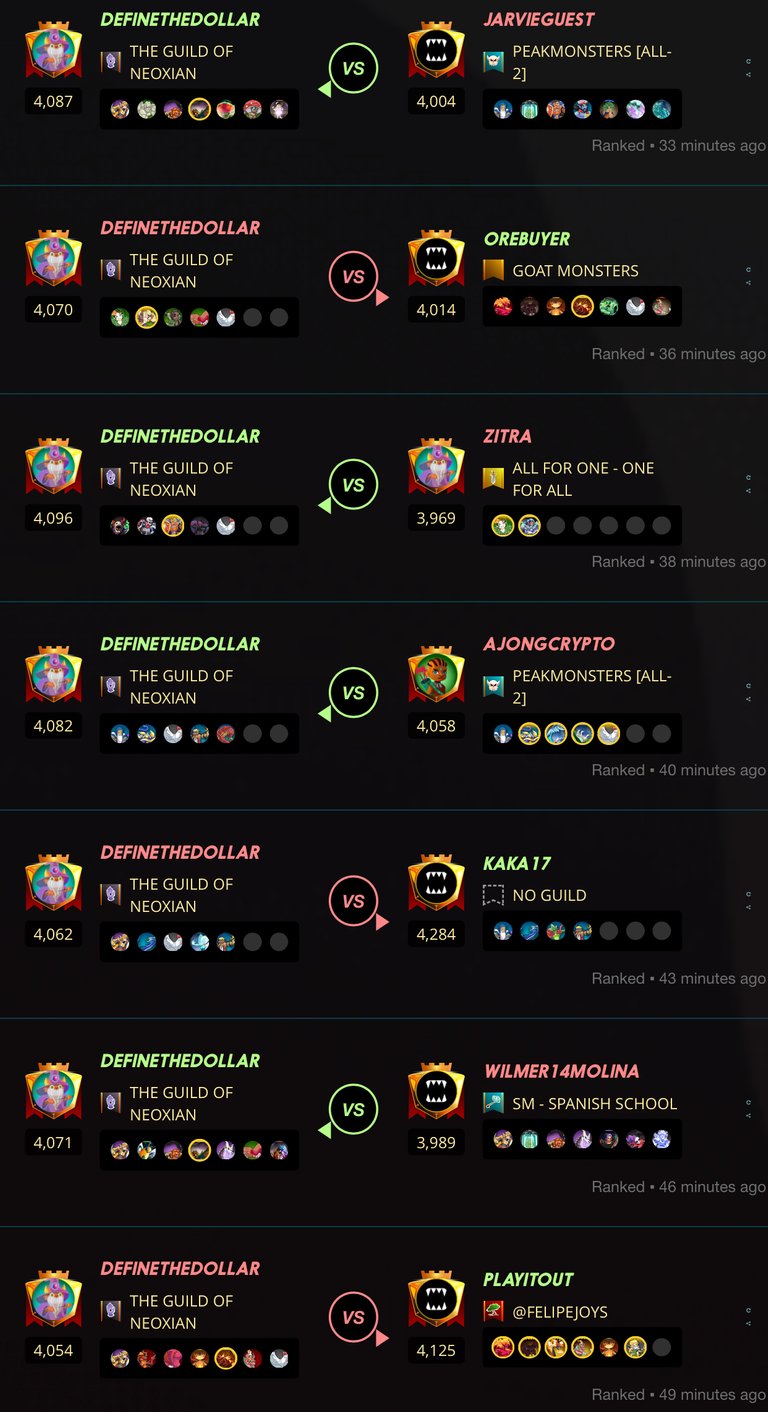Click the WILMER14MOLINA player name
This screenshot has width=768, height=1412.
[561, 1071]
